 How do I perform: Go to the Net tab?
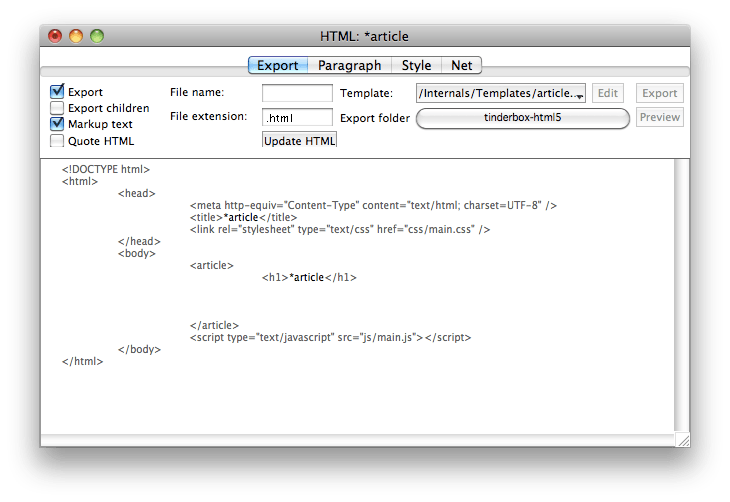[x=461, y=65]
